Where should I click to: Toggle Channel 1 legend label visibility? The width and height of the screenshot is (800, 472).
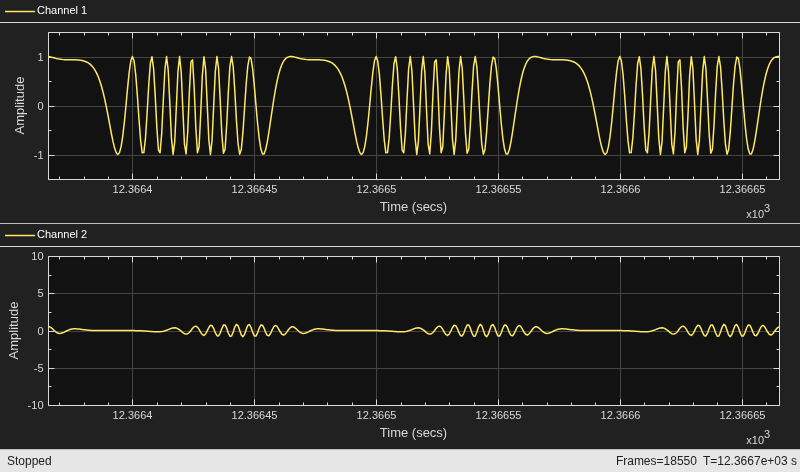click(62, 10)
